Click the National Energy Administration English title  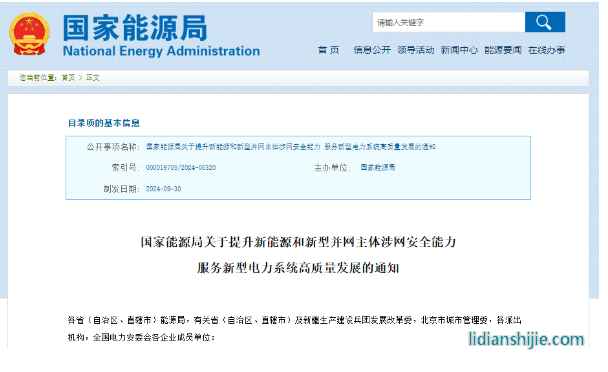tap(161, 51)
